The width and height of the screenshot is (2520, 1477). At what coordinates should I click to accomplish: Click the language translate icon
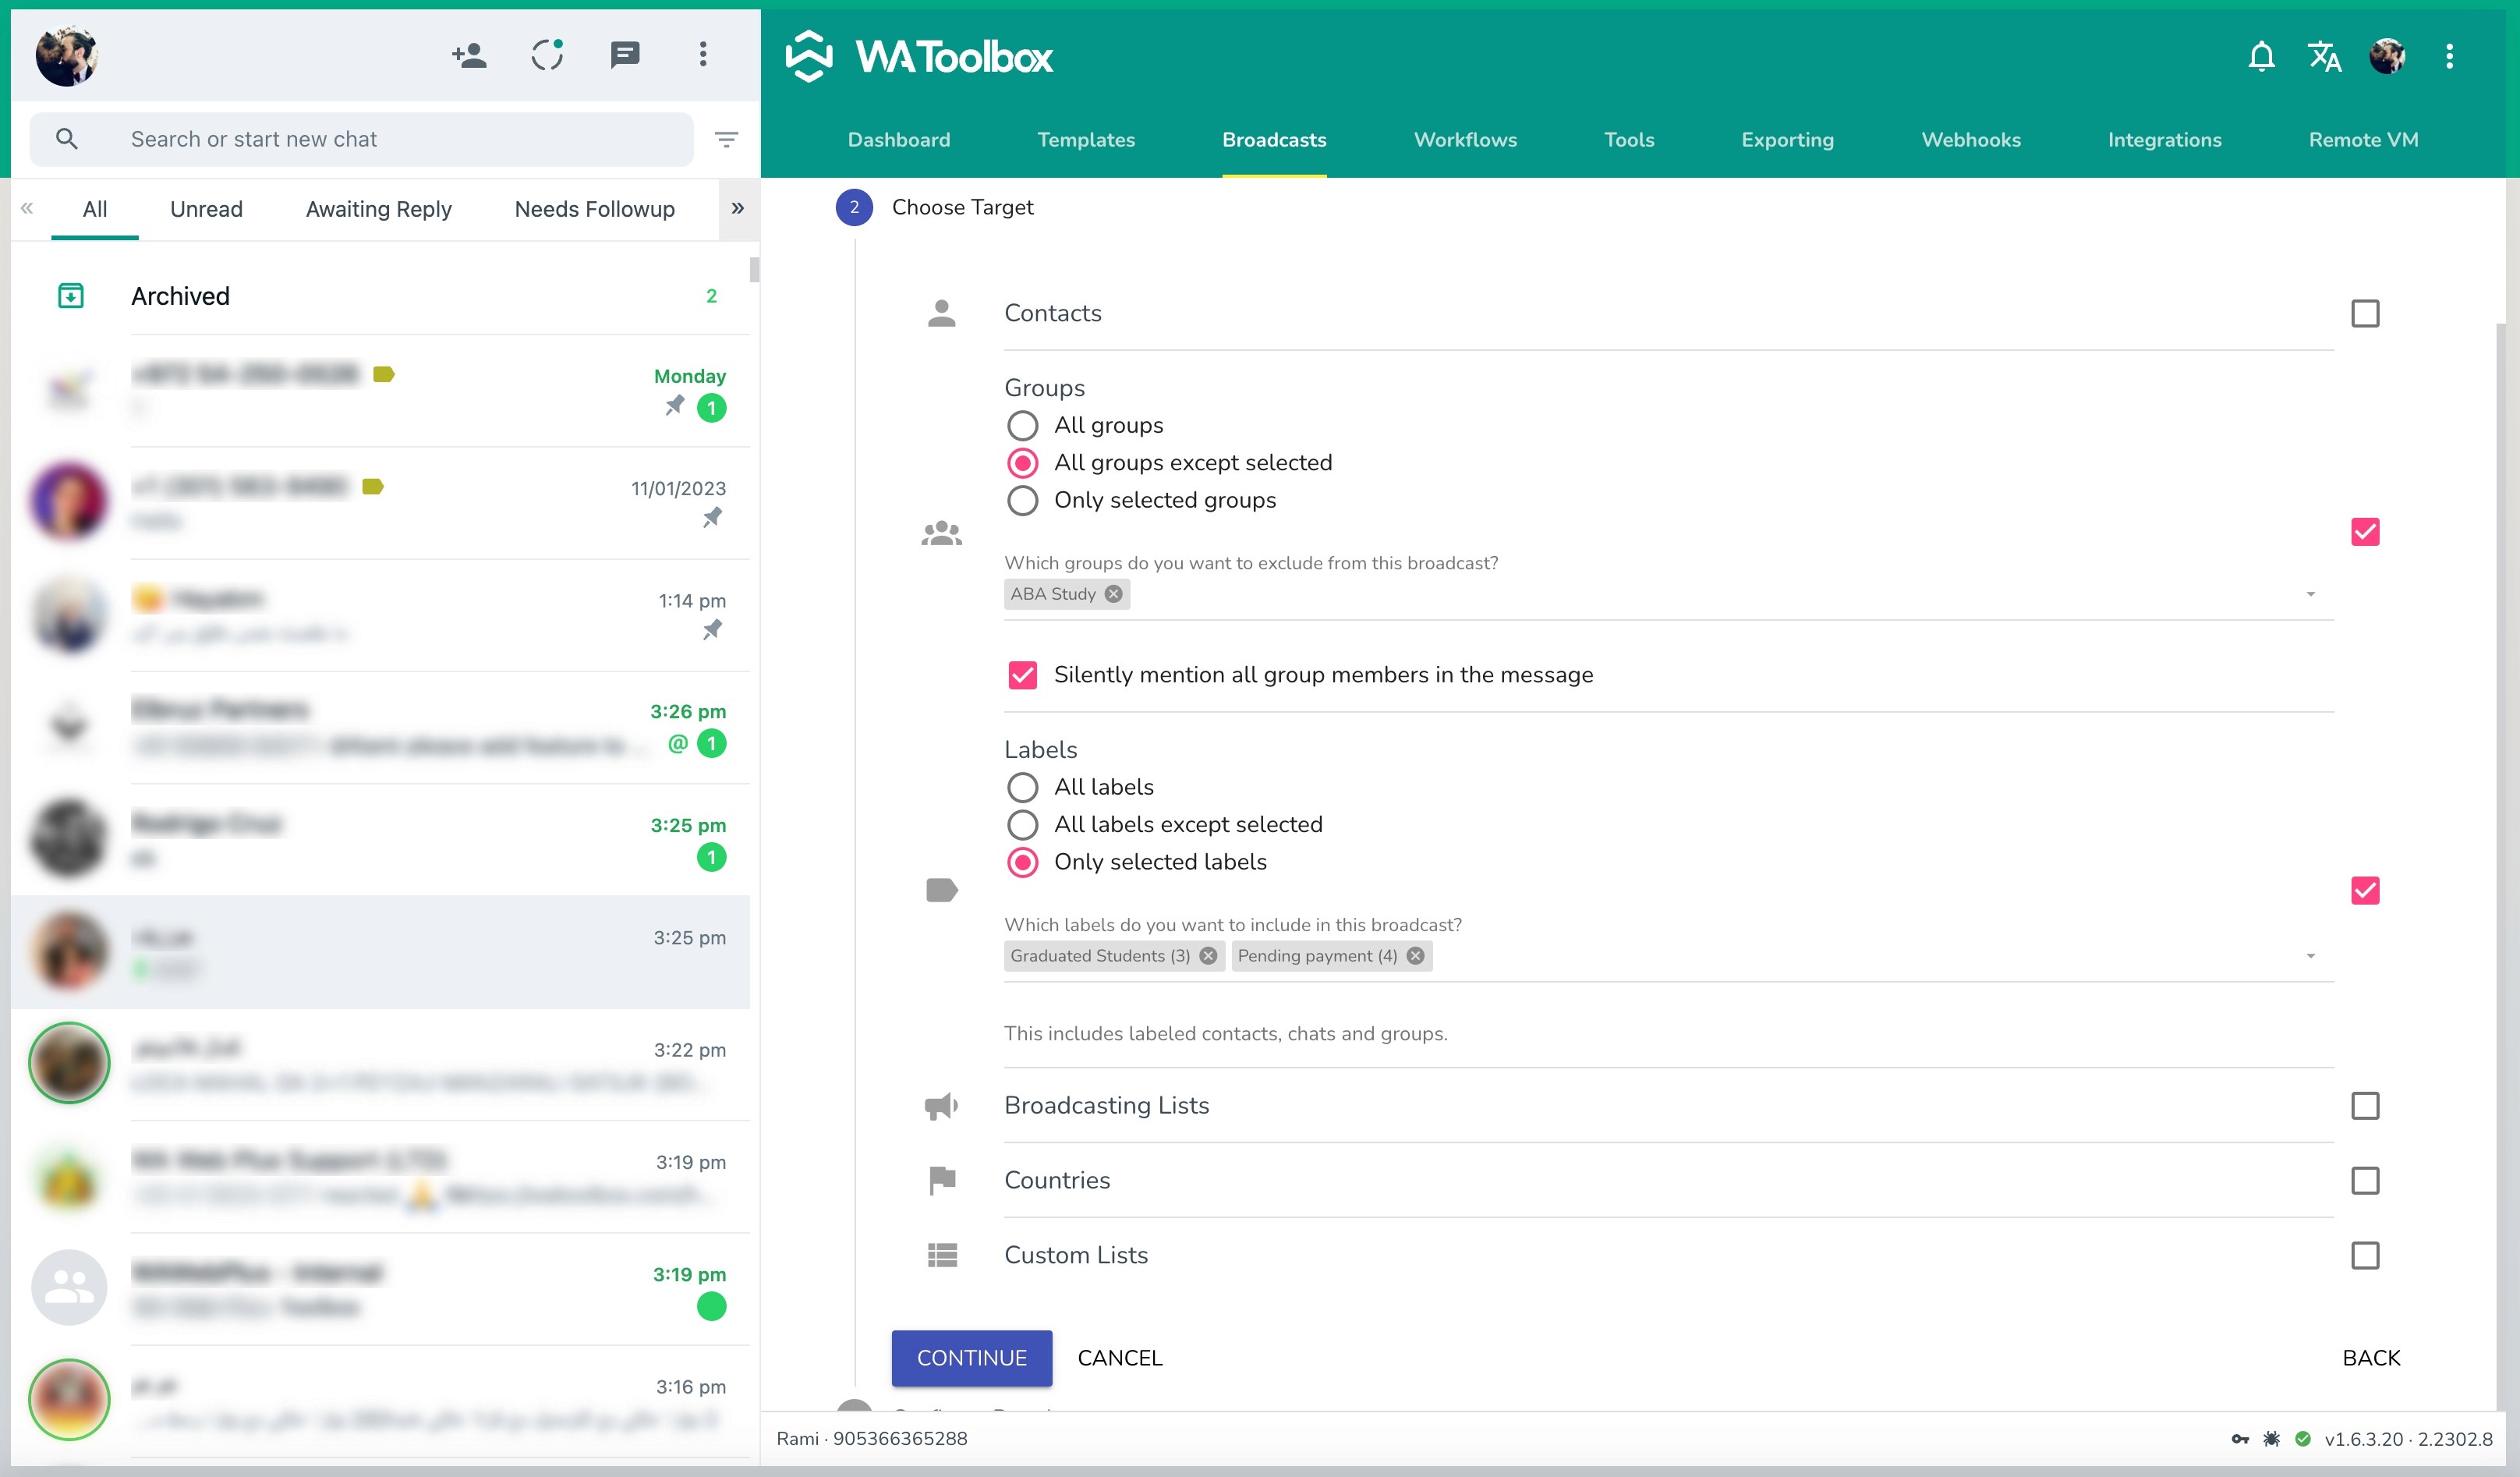[x=2324, y=56]
